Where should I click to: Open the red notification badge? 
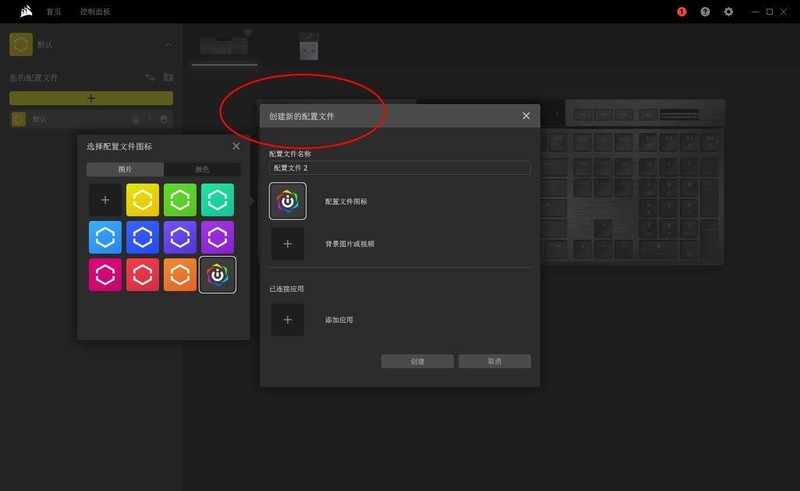tap(682, 12)
